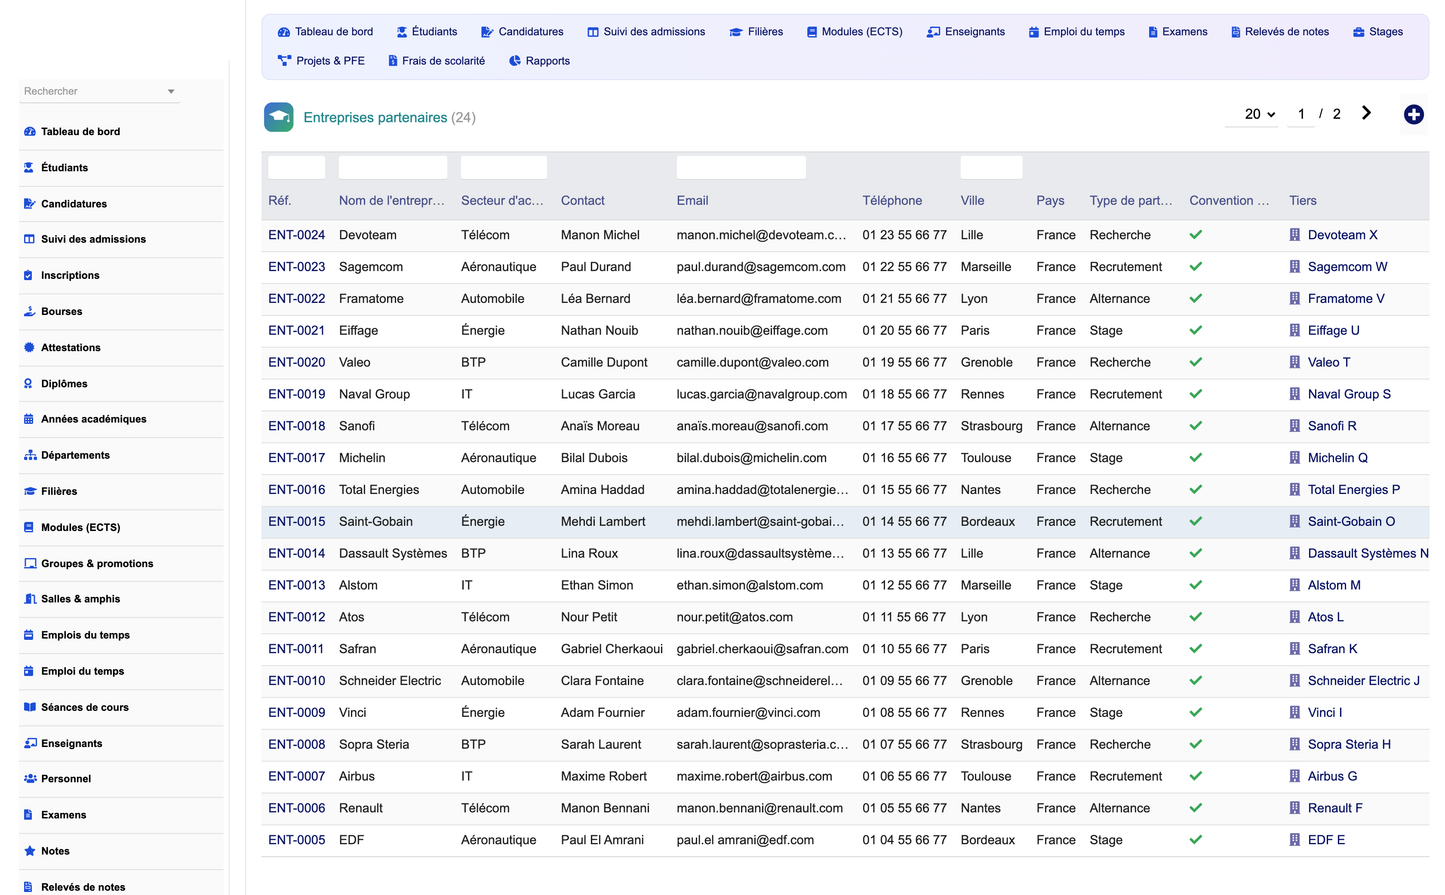Go to next page with chevron arrow
The width and height of the screenshot is (1445, 895).
1366,113
